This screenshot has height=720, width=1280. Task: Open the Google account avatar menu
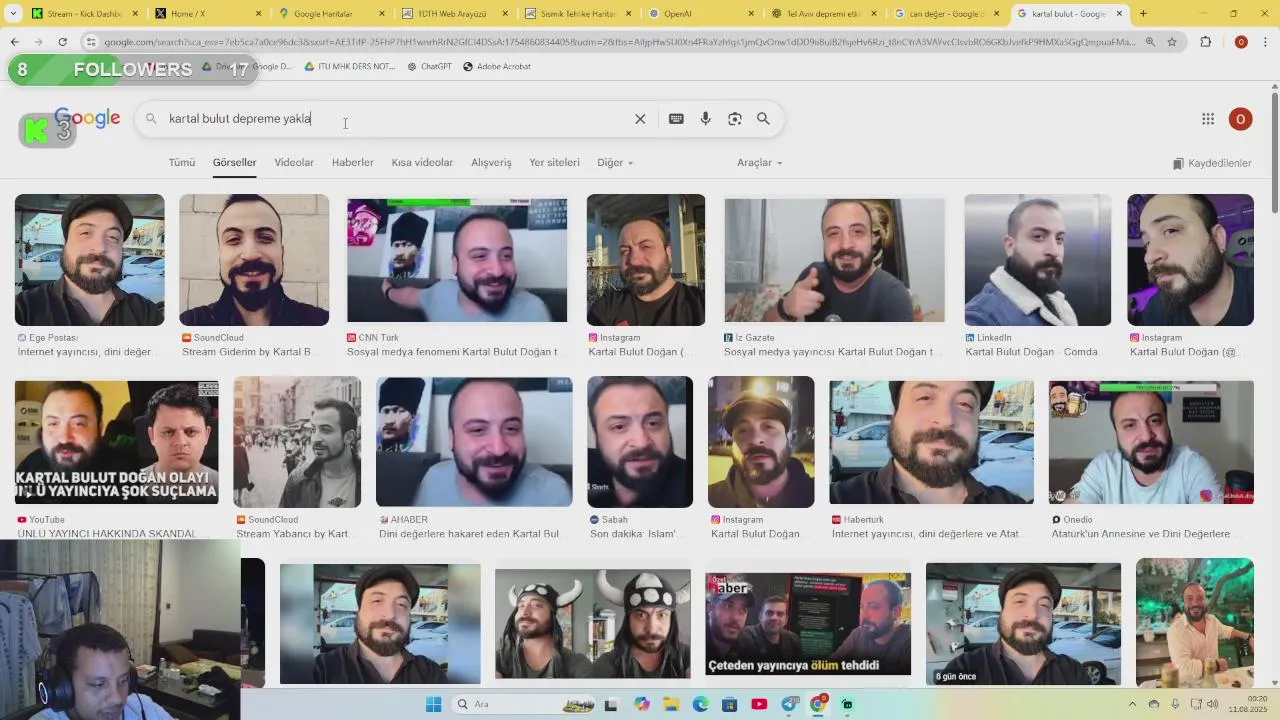click(1240, 119)
